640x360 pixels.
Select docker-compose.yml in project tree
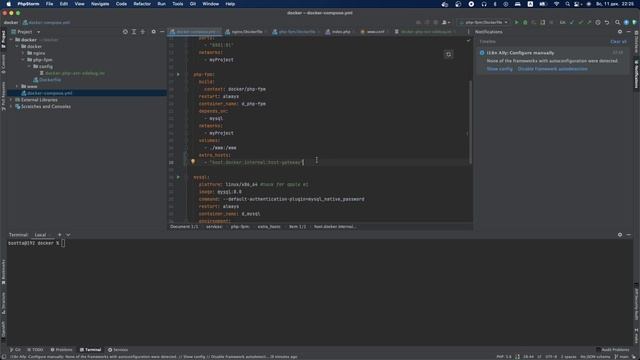(87, 93)
